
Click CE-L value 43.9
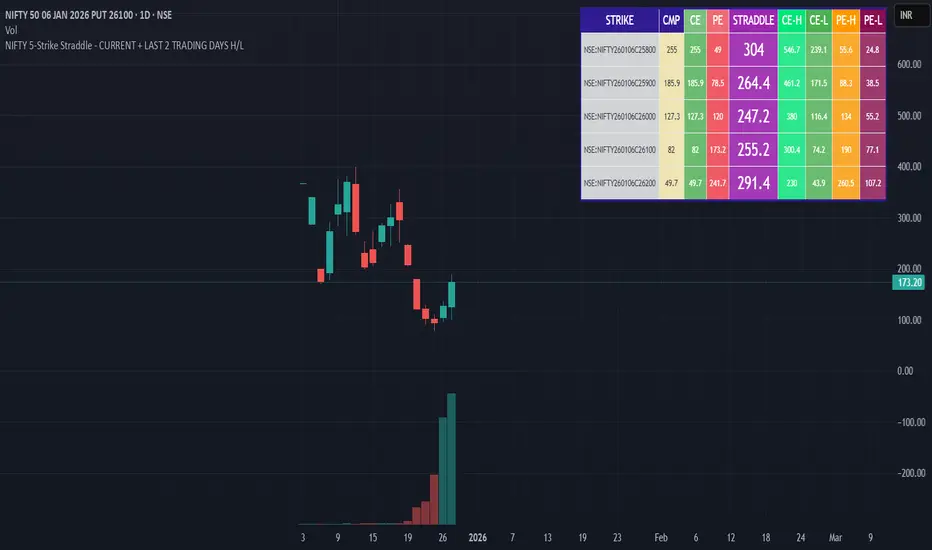tap(818, 183)
